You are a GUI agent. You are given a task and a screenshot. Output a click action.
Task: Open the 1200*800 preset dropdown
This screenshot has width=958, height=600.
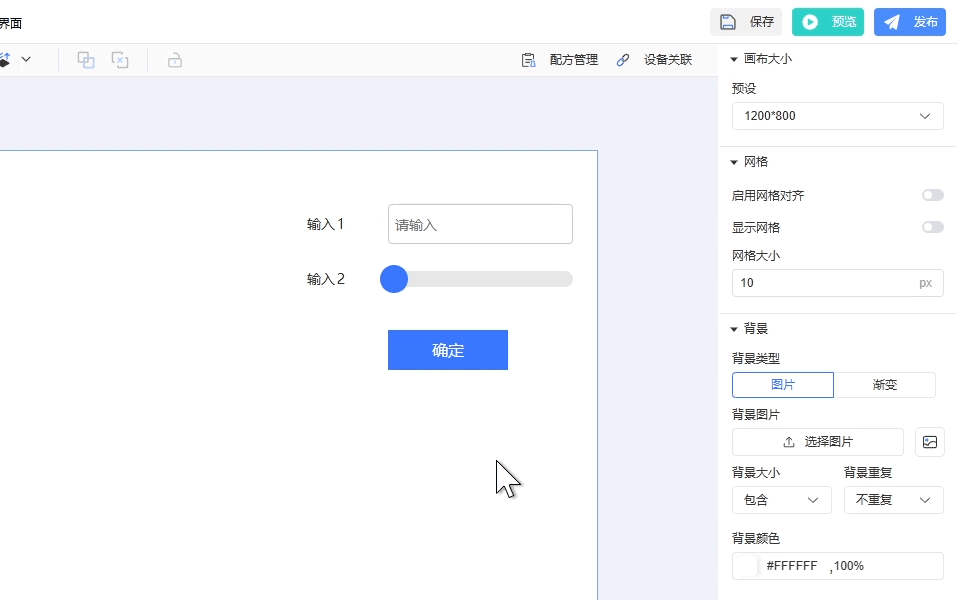[x=837, y=116]
